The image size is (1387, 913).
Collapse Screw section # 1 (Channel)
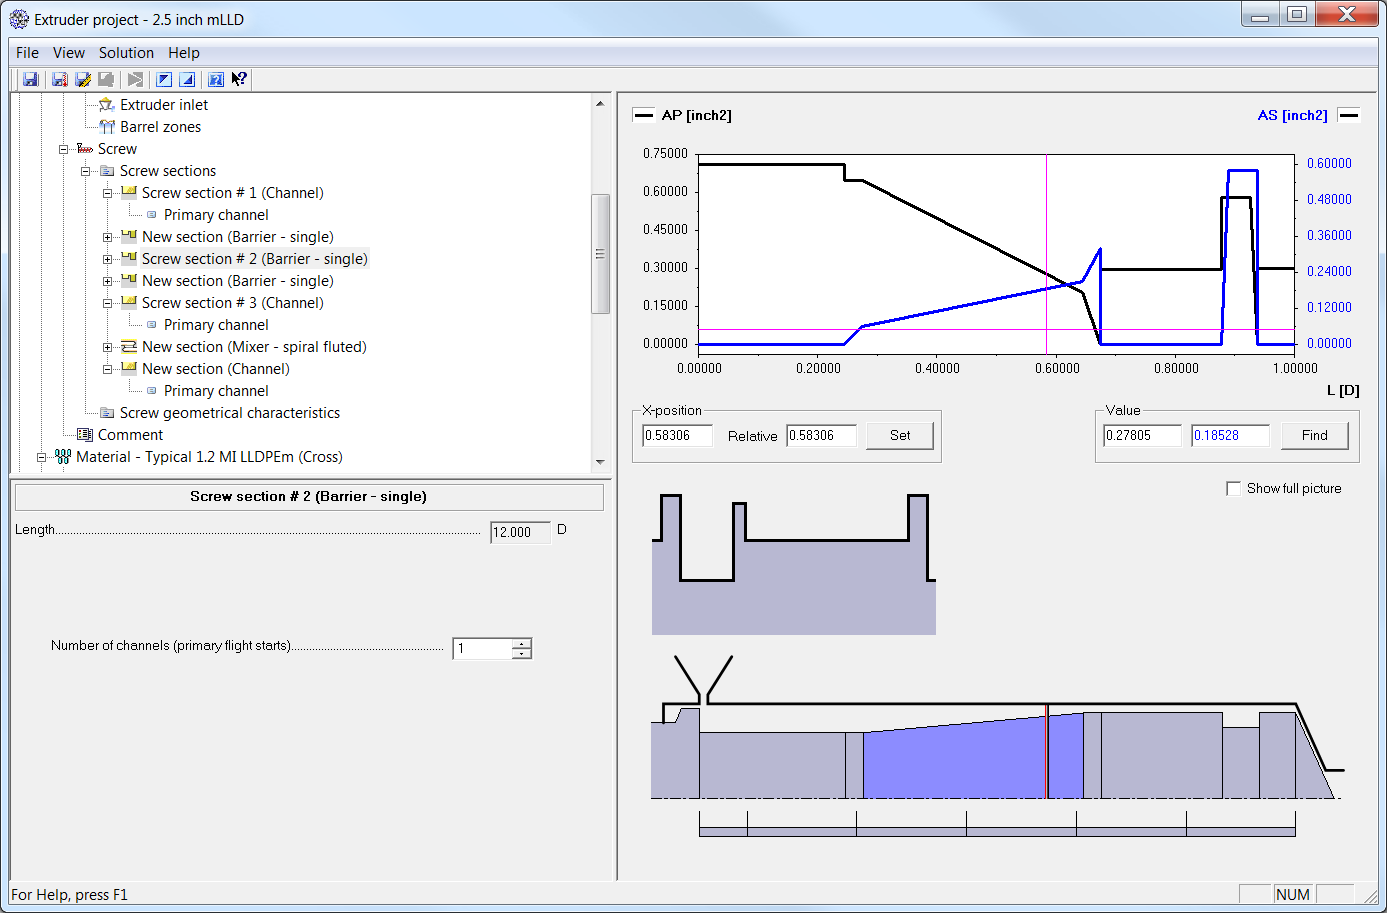click(x=107, y=193)
